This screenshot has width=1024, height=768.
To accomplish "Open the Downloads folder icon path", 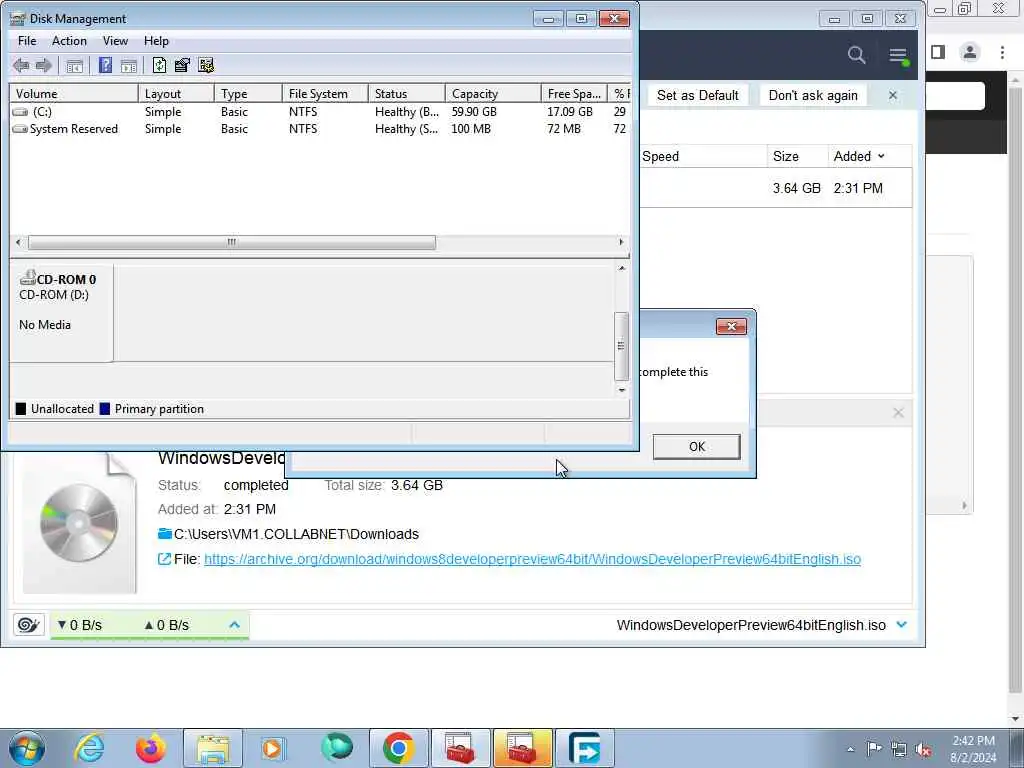I will click(165, 534).
